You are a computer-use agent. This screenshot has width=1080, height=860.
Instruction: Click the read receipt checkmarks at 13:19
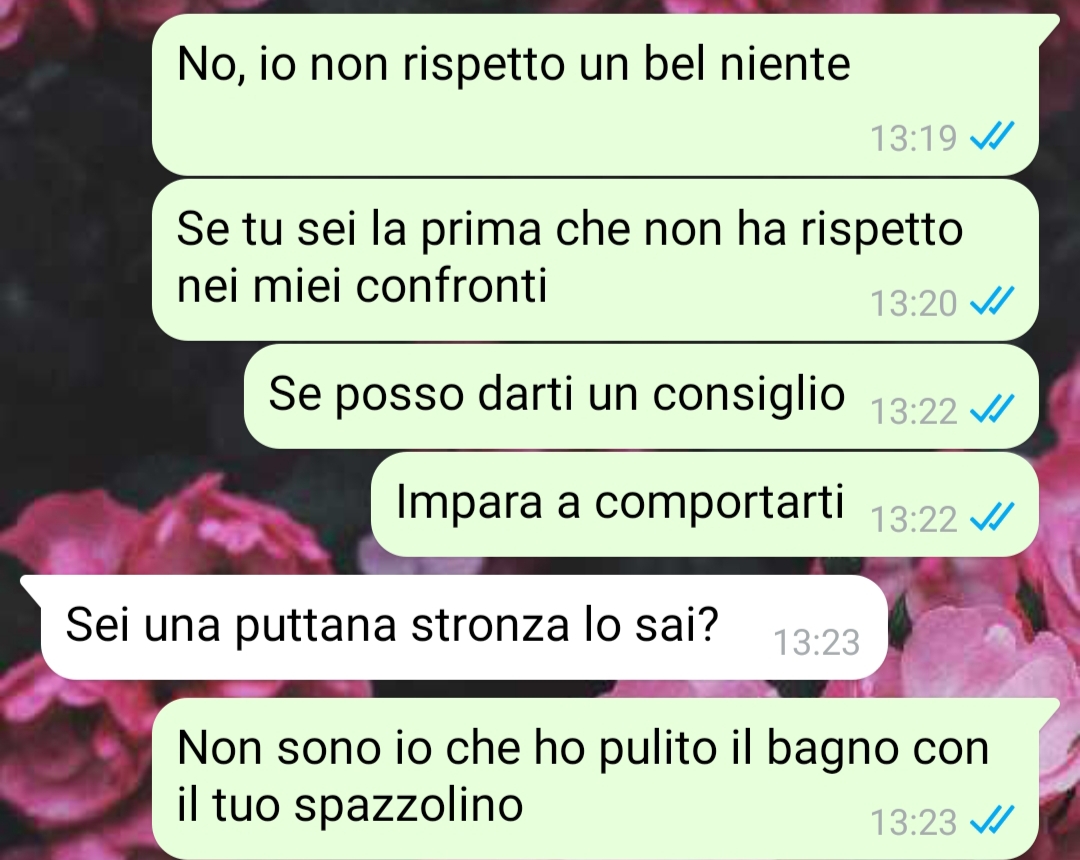[x=991, y=136]
